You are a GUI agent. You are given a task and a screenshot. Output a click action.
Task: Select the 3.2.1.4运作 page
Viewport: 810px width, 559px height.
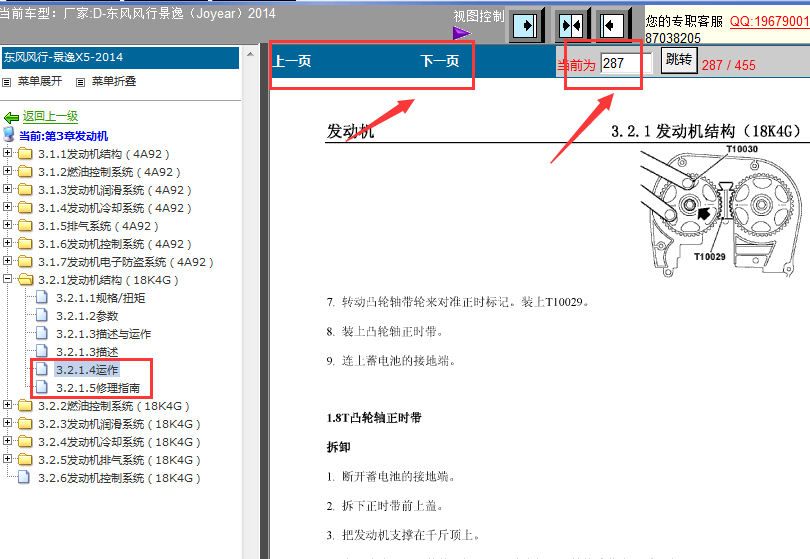click(87, 369)
